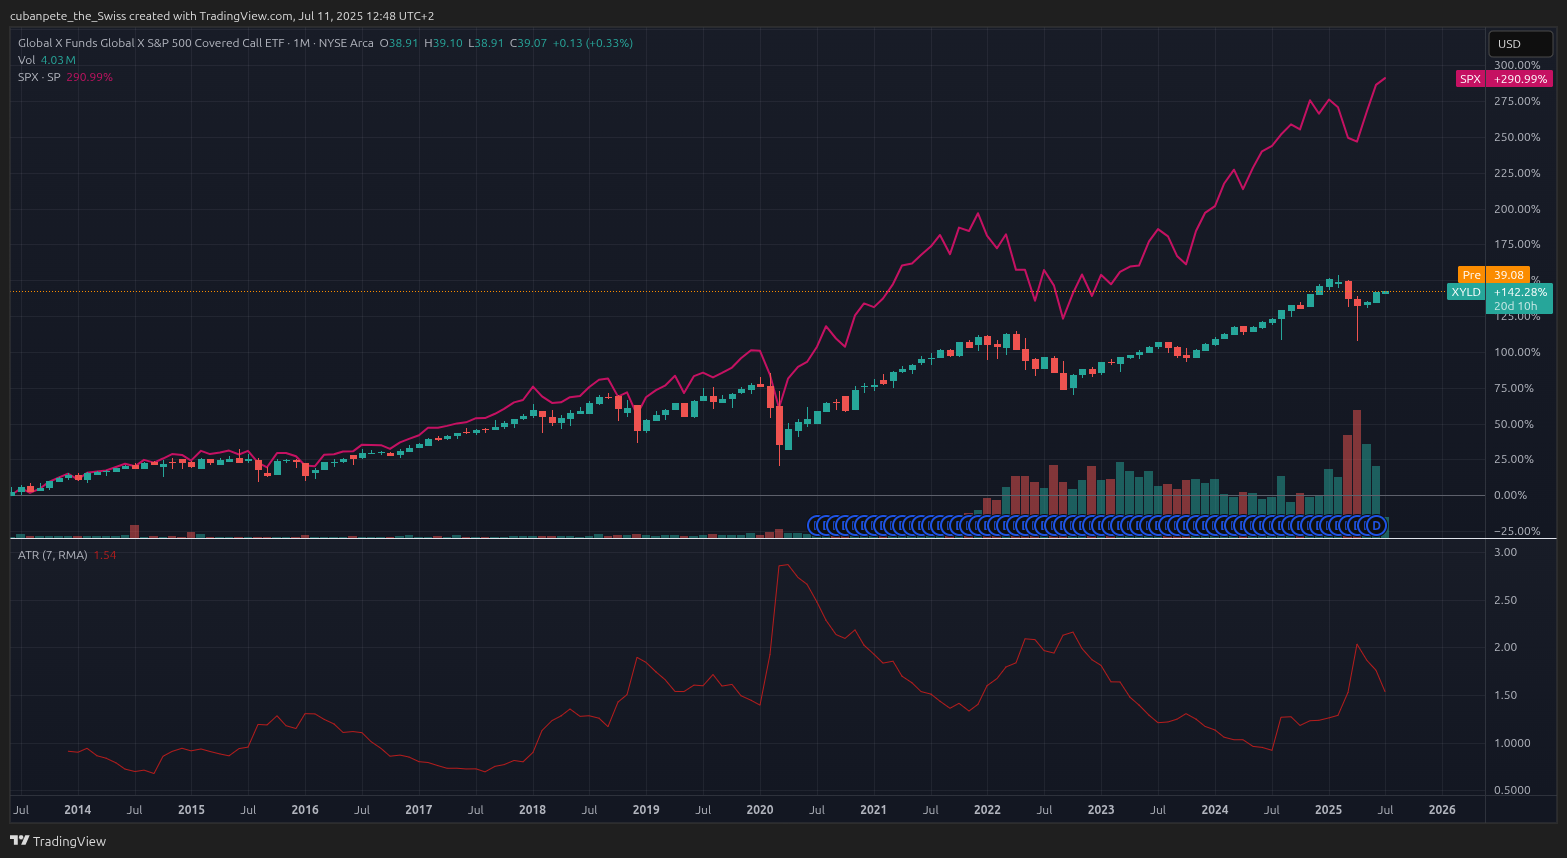Click the 1M interval in the chart title
The width and height of the screenshot is (1567, 858).
301,43
